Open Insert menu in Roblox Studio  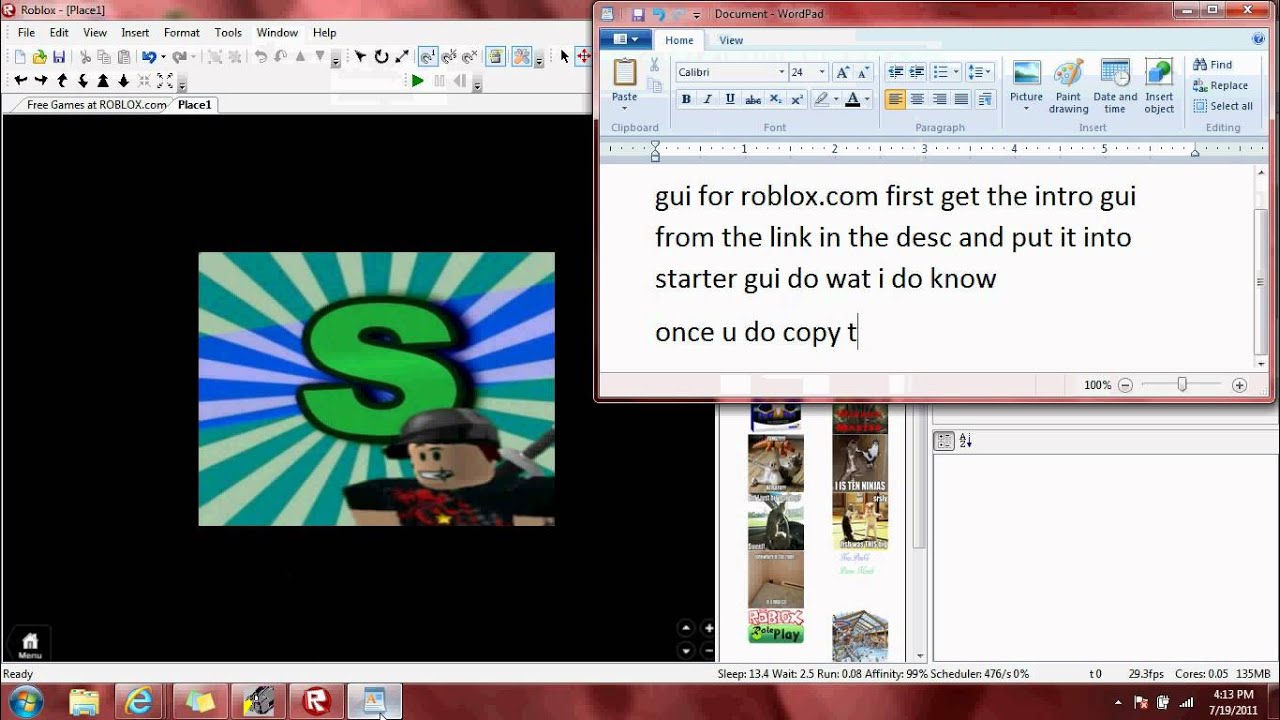(135, 33)
